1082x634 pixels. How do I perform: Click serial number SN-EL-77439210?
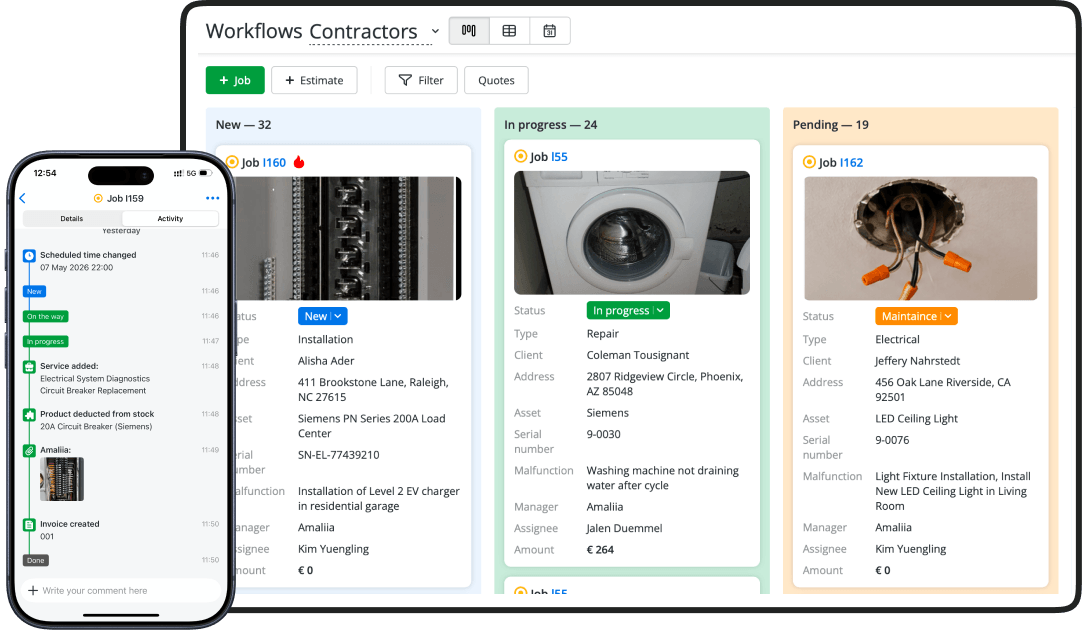pos(339,455)
